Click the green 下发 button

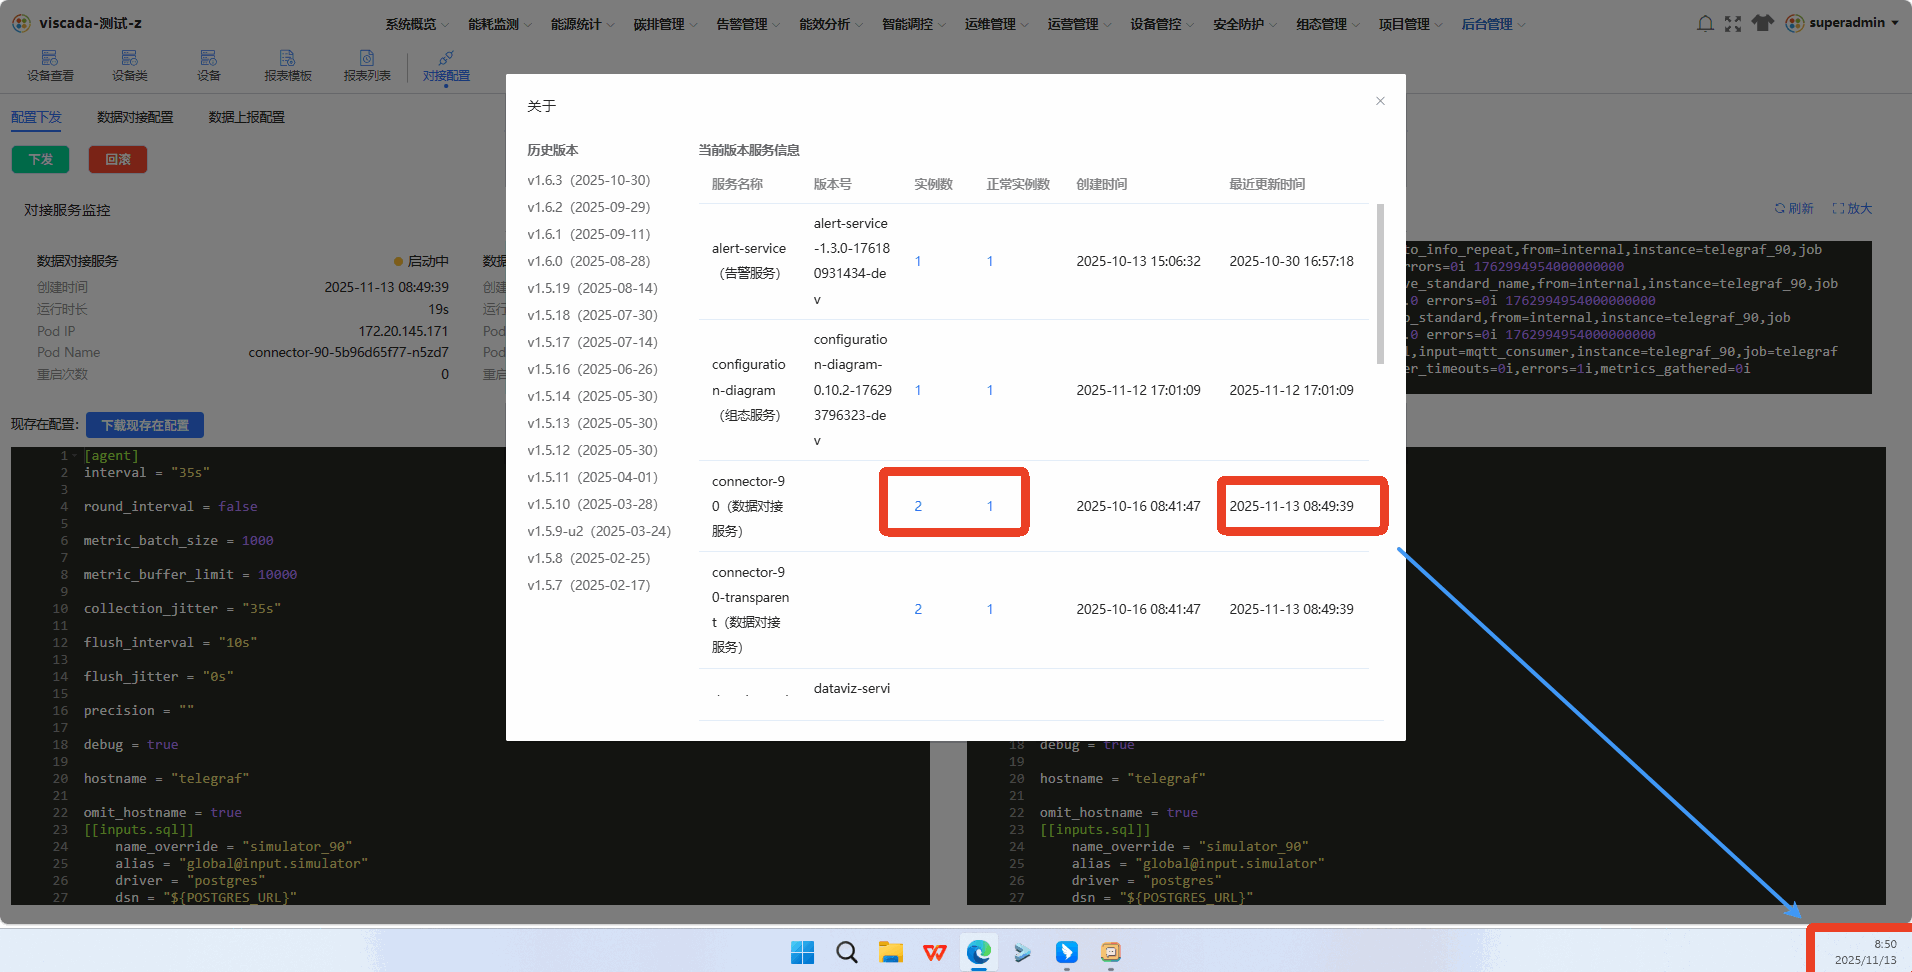tap(40, 159)
